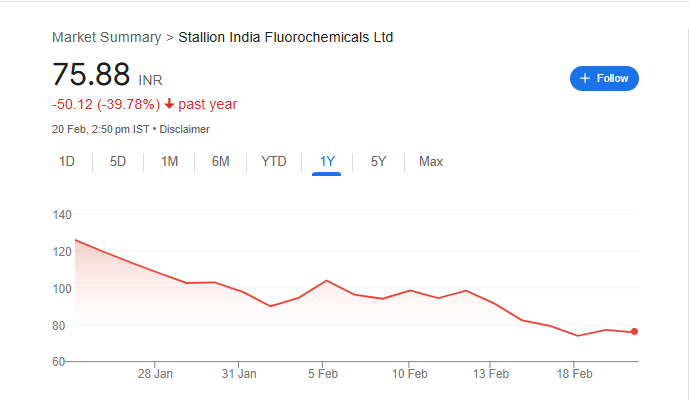The image size is (689, 400).
Task: Click the '20 Feb, 2:50 pm IST' timestamp
Action: tap(101, 129)
